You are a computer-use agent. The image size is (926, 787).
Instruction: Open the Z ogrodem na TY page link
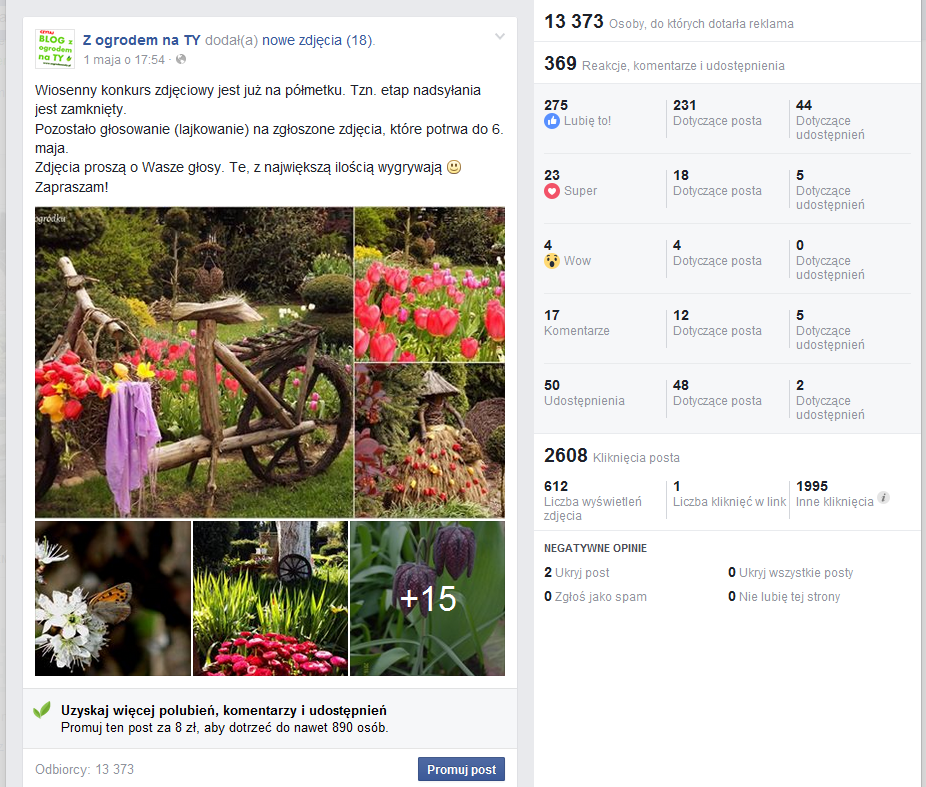pyautogui.click(x=141, y=40)
